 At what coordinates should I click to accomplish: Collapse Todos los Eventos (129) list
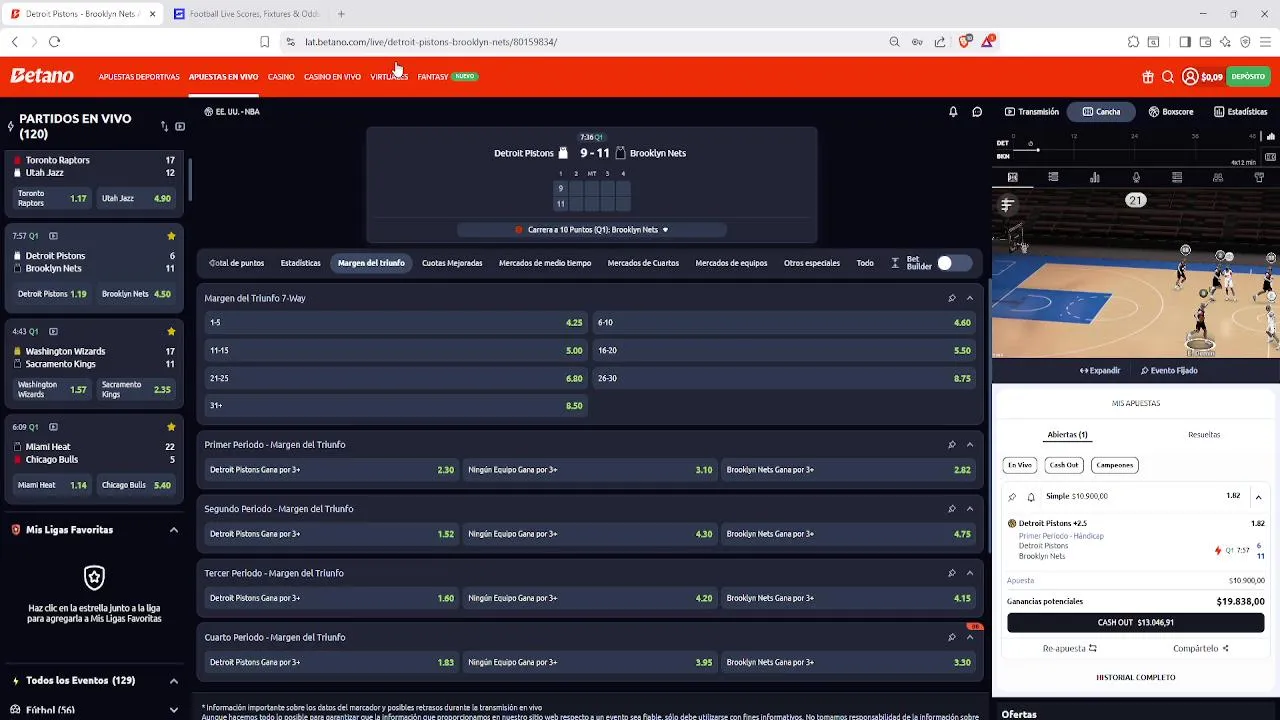click(x=173, y=681)
